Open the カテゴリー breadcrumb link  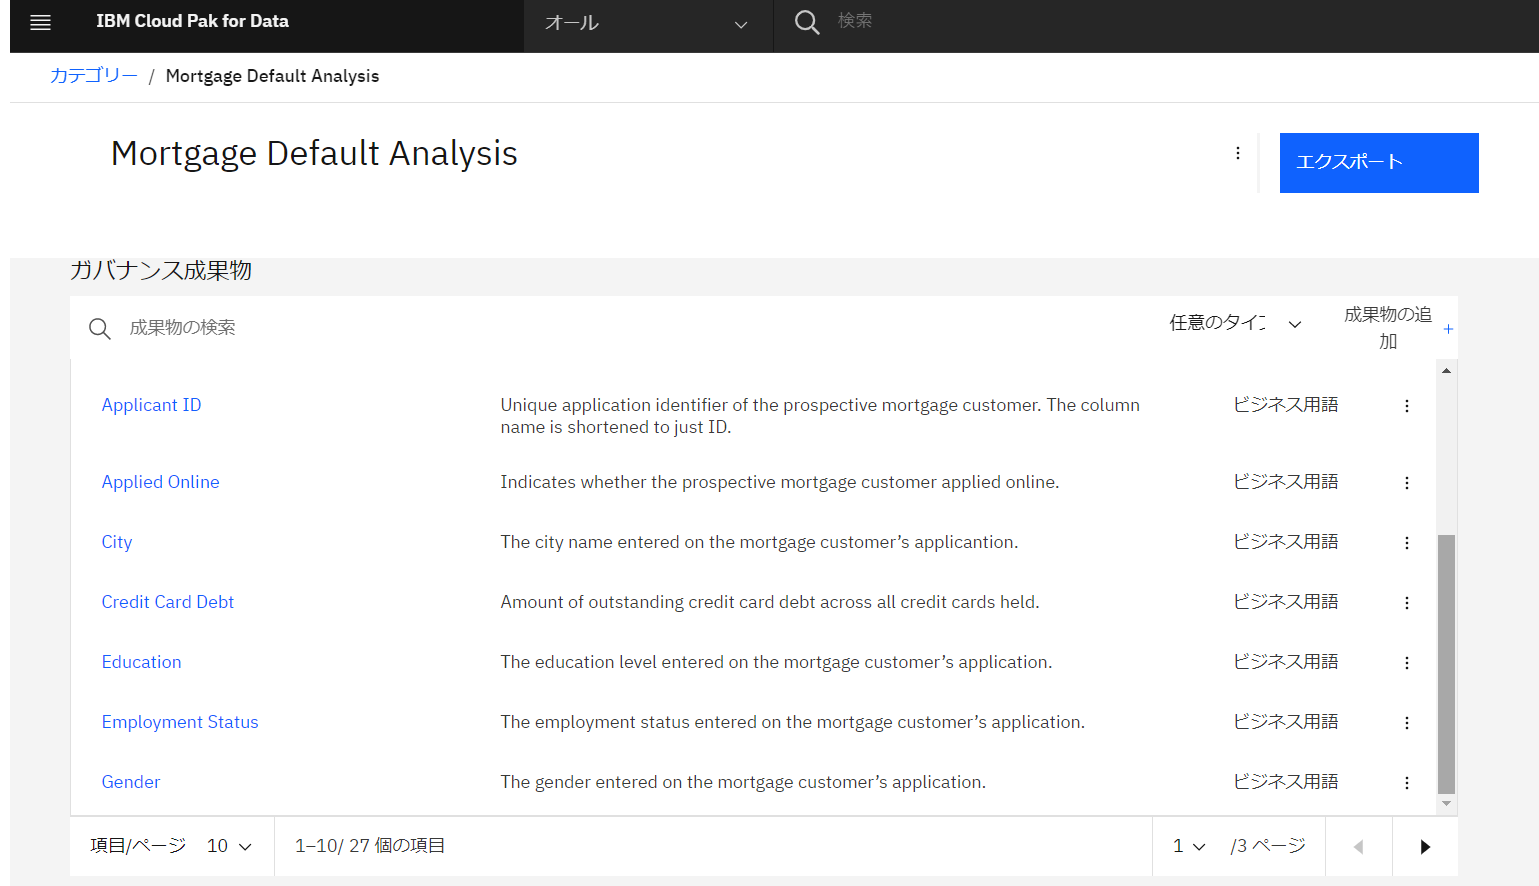[x=94, y=76]
